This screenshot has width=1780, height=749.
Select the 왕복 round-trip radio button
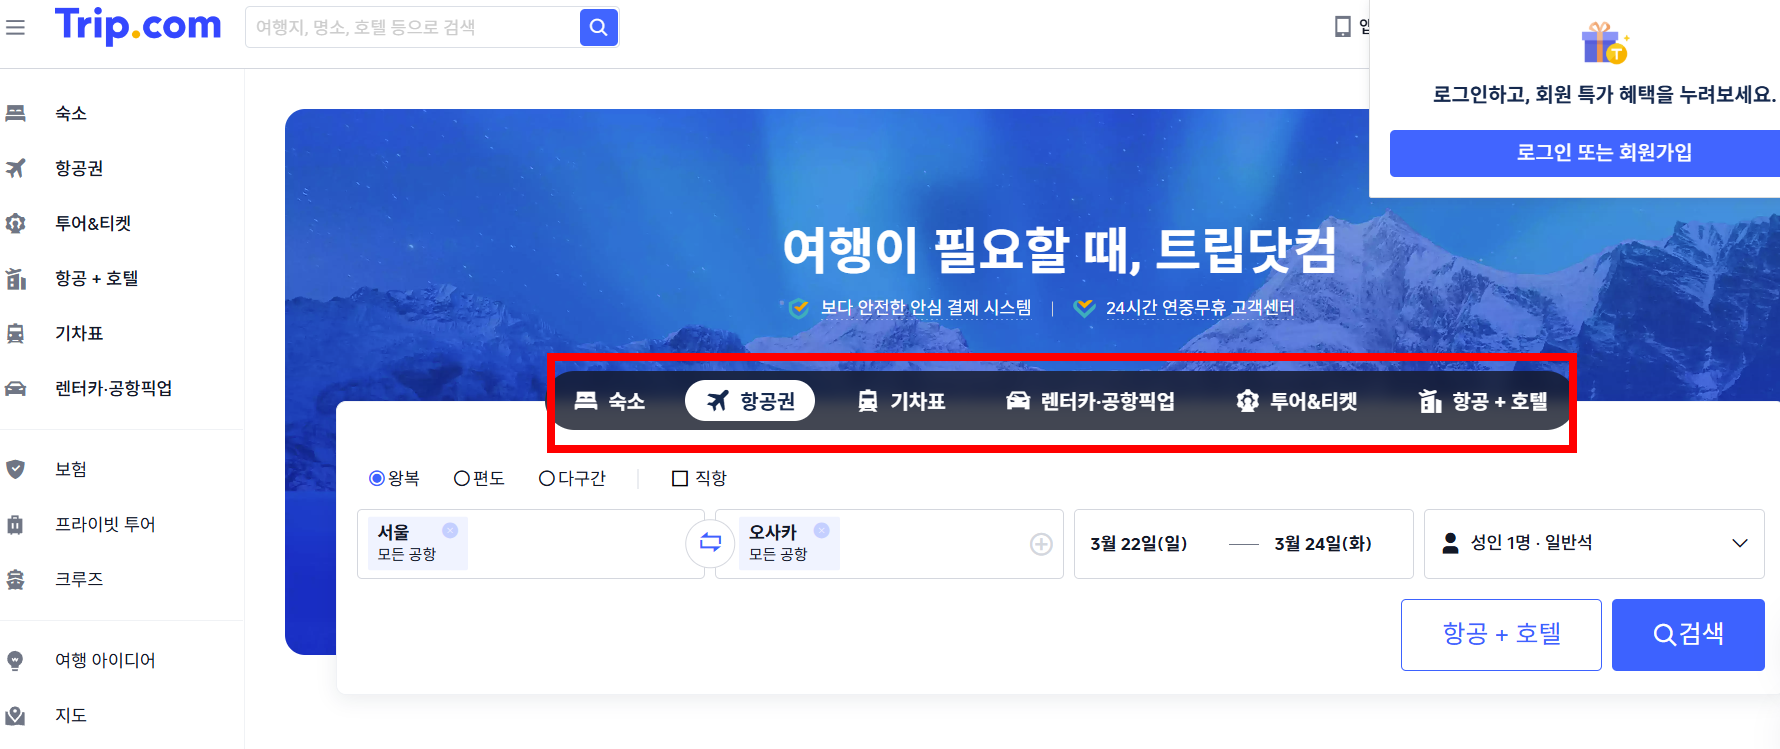[377, 478]
